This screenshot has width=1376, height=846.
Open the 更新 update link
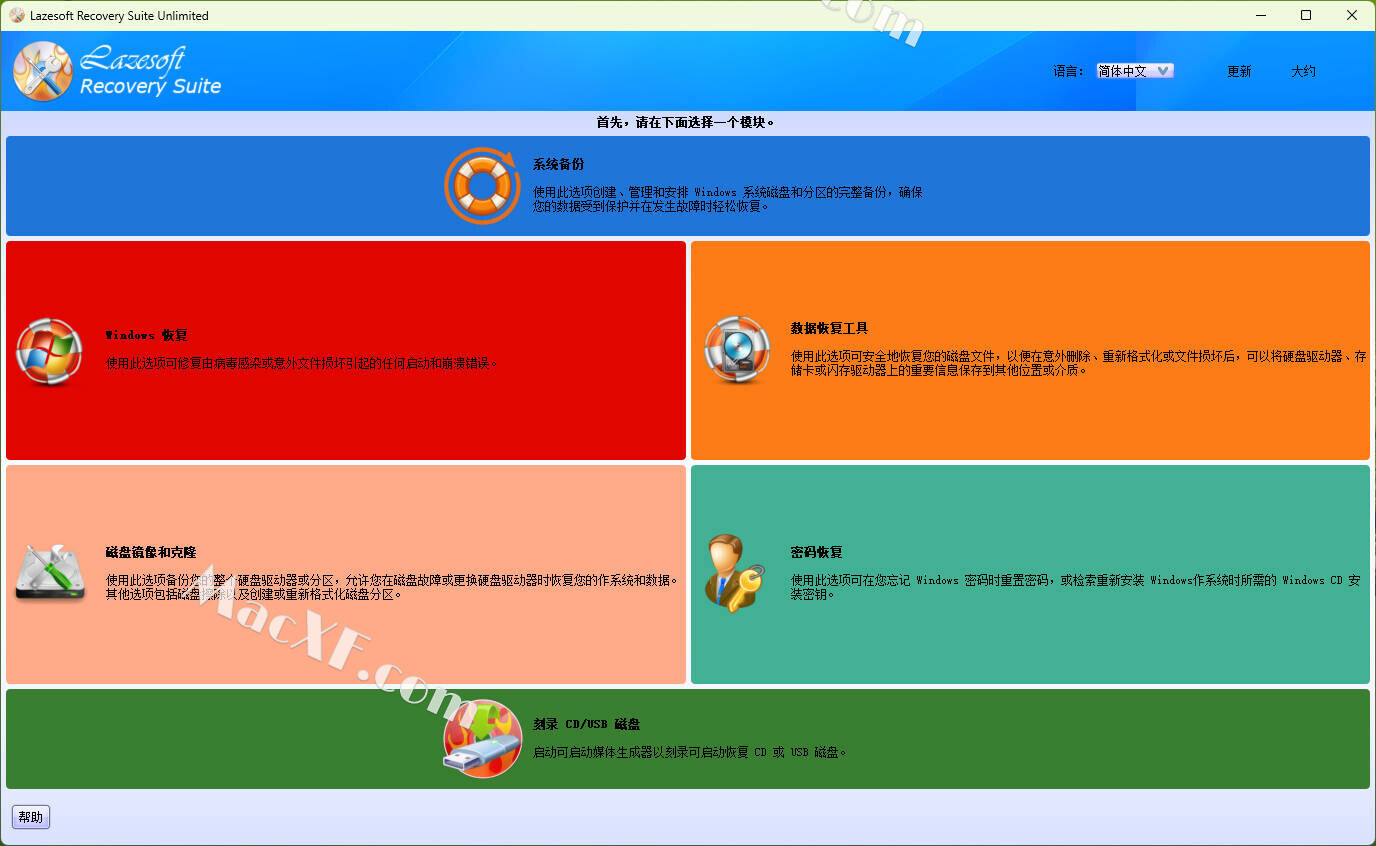[x=1239, y=71]
